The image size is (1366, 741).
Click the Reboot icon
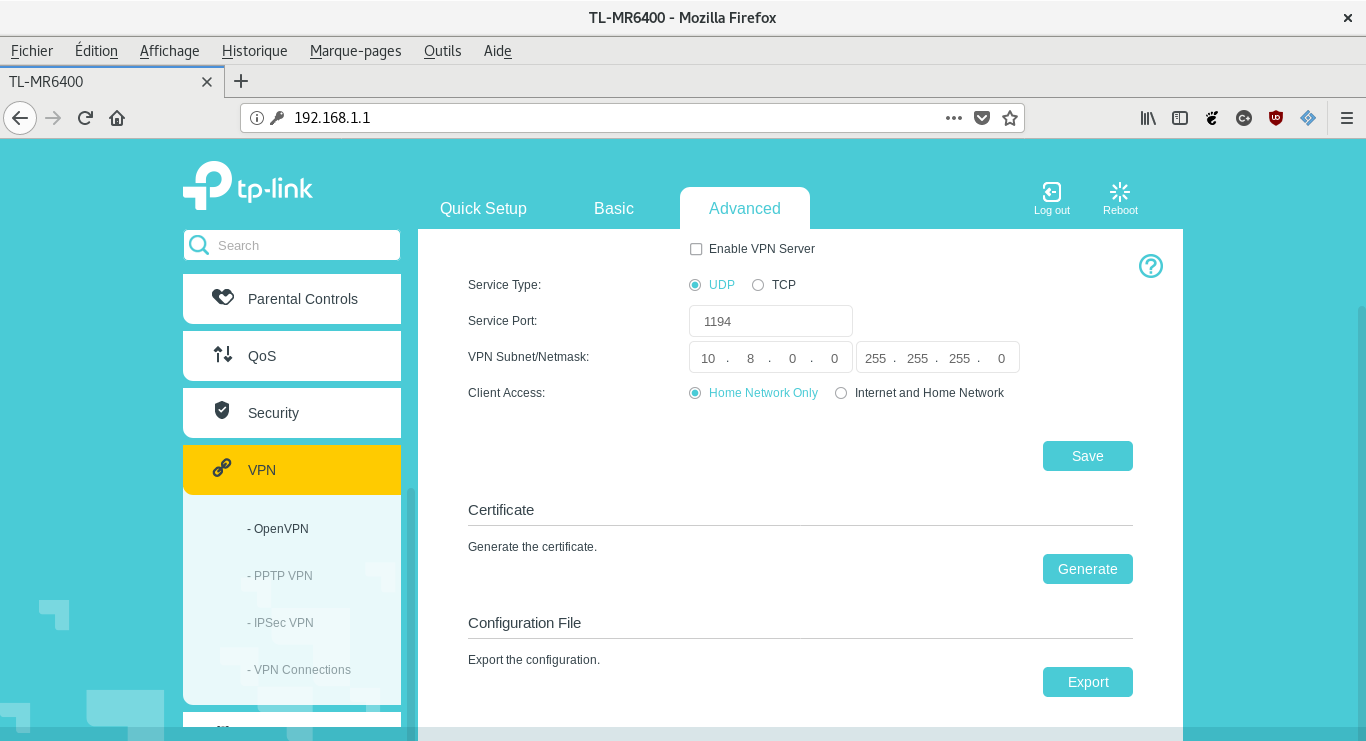1120,192
